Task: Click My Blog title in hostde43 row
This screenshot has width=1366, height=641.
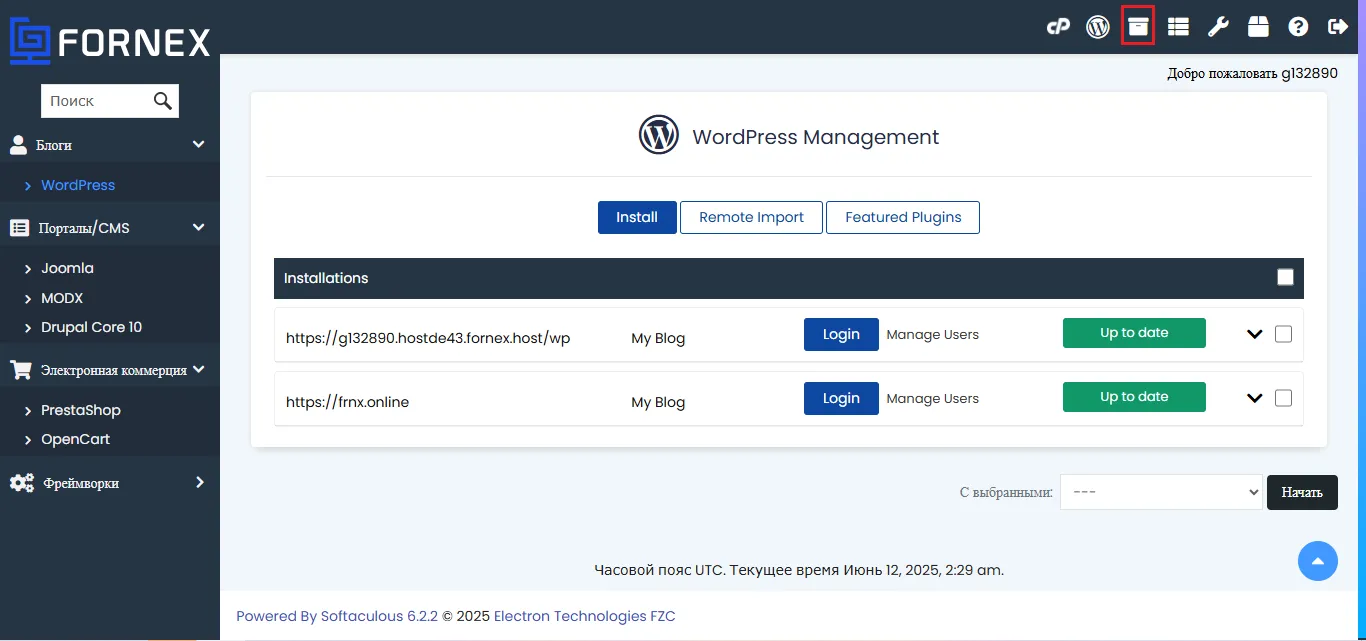Action: pos(658,338)
